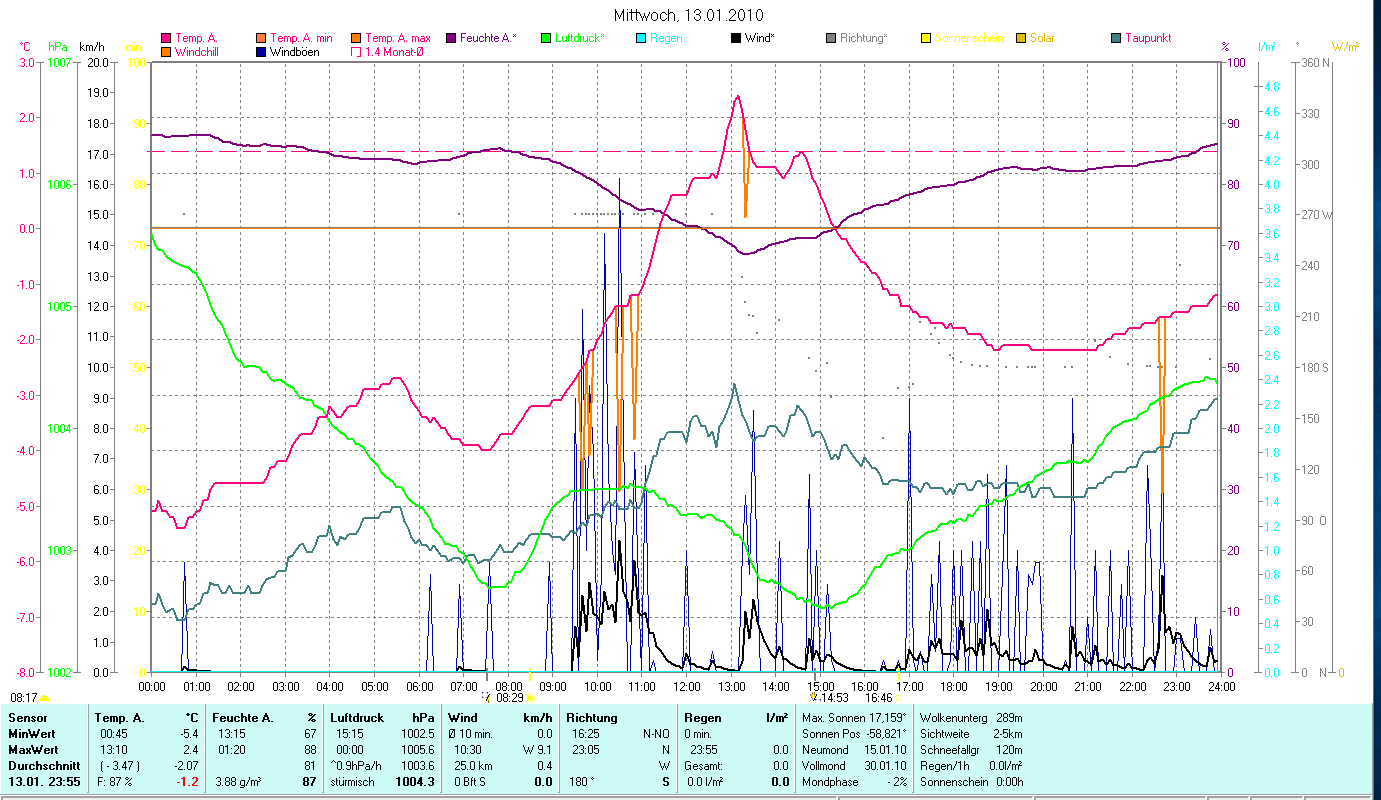The height and width of the screenshot is (800, 1381).
Task: Click the red current temperature -1.2
Action: (186, 782)
